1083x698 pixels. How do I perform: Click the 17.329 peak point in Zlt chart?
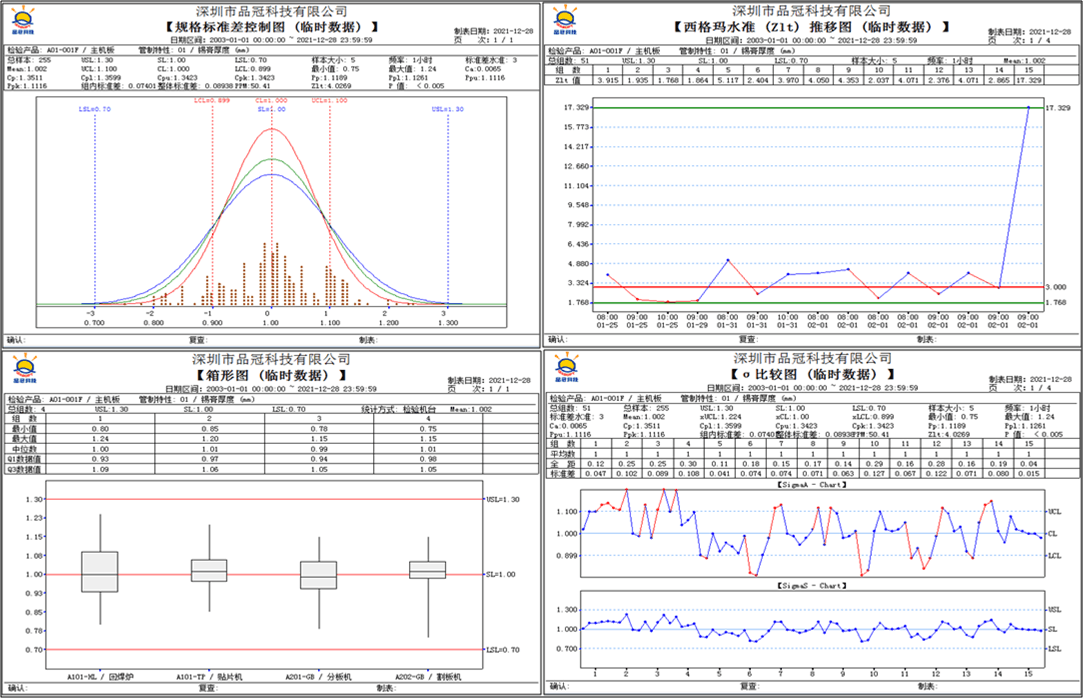pos(1028,107)
